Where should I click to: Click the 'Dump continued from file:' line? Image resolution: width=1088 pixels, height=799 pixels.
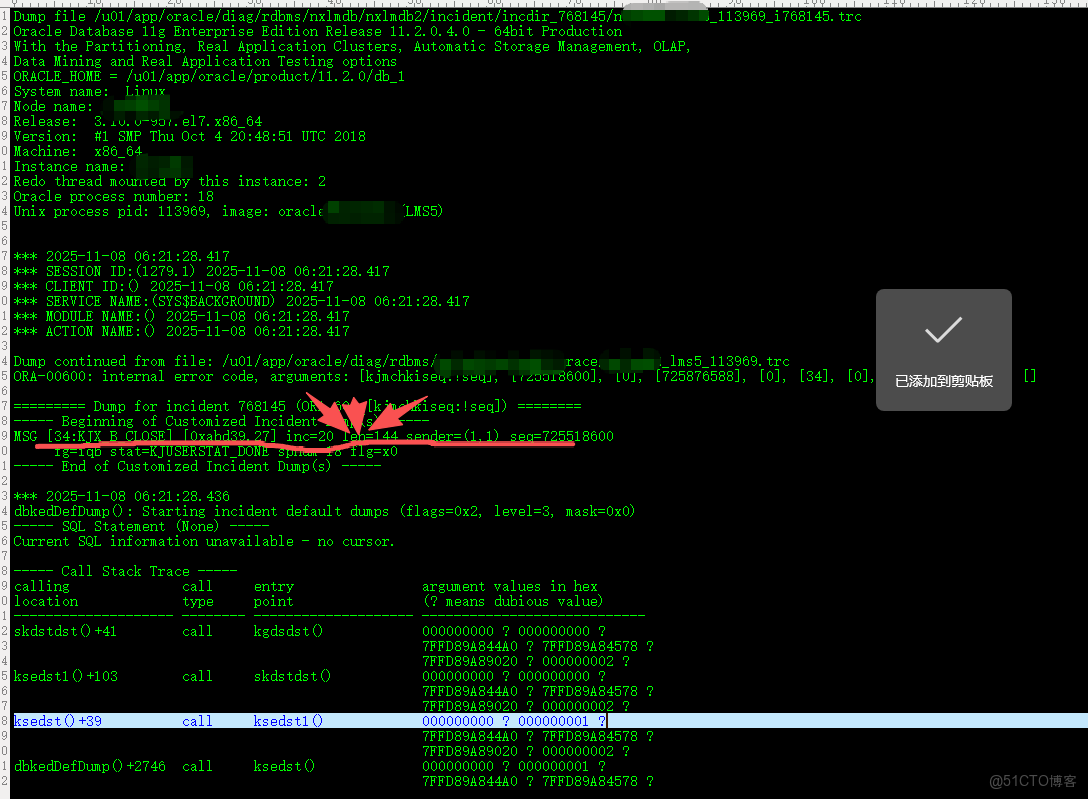click(401, 361)
